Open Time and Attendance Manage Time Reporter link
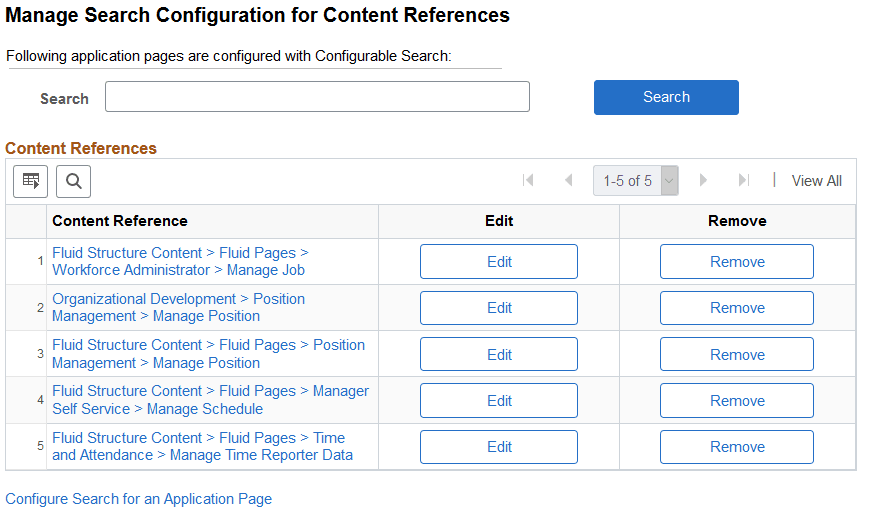The height and width of the screenshot is (520, 869). (202, 447)
